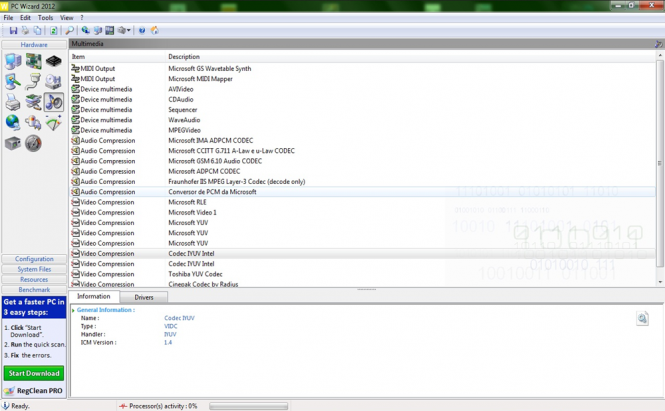Switch to the Drivers tab
Image resolution: width=665 pixels, height=411 pixels.
pyautogui.click(x=144, y=297)
